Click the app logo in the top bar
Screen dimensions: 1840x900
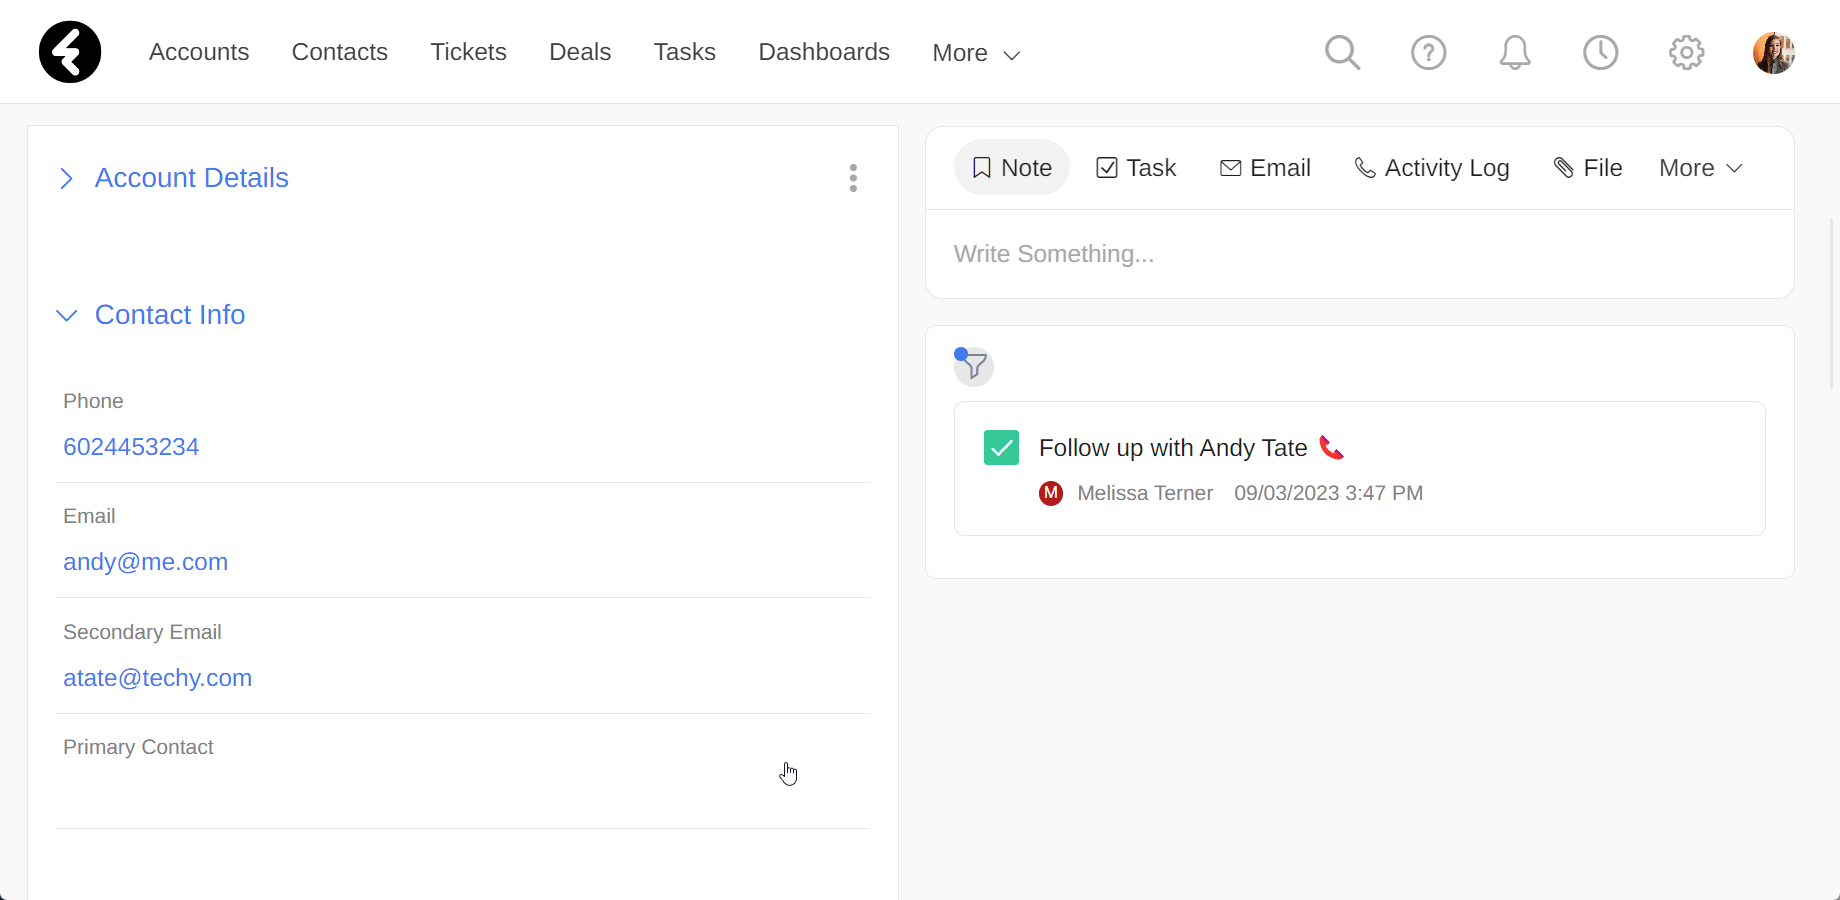coord(70,52)
